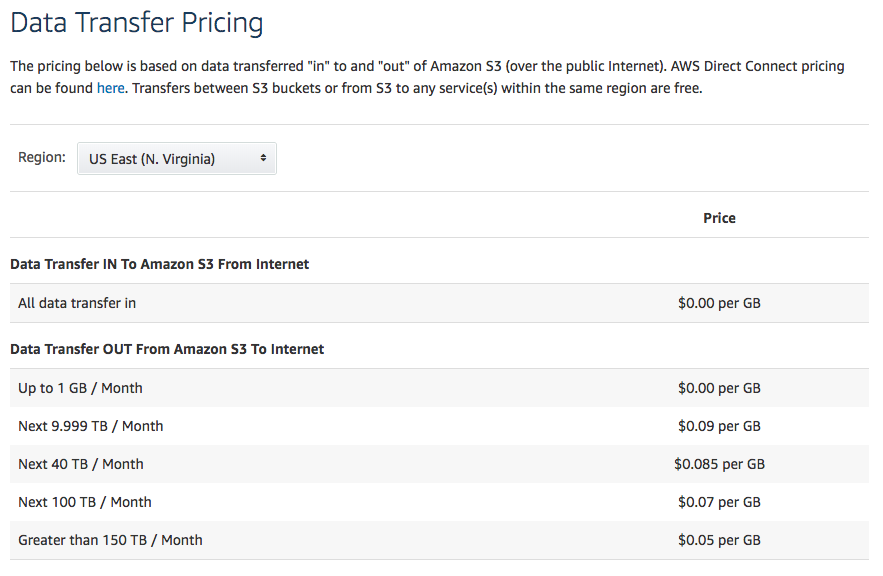
Task: Click the "Price" column header
Action: [719, 218]
